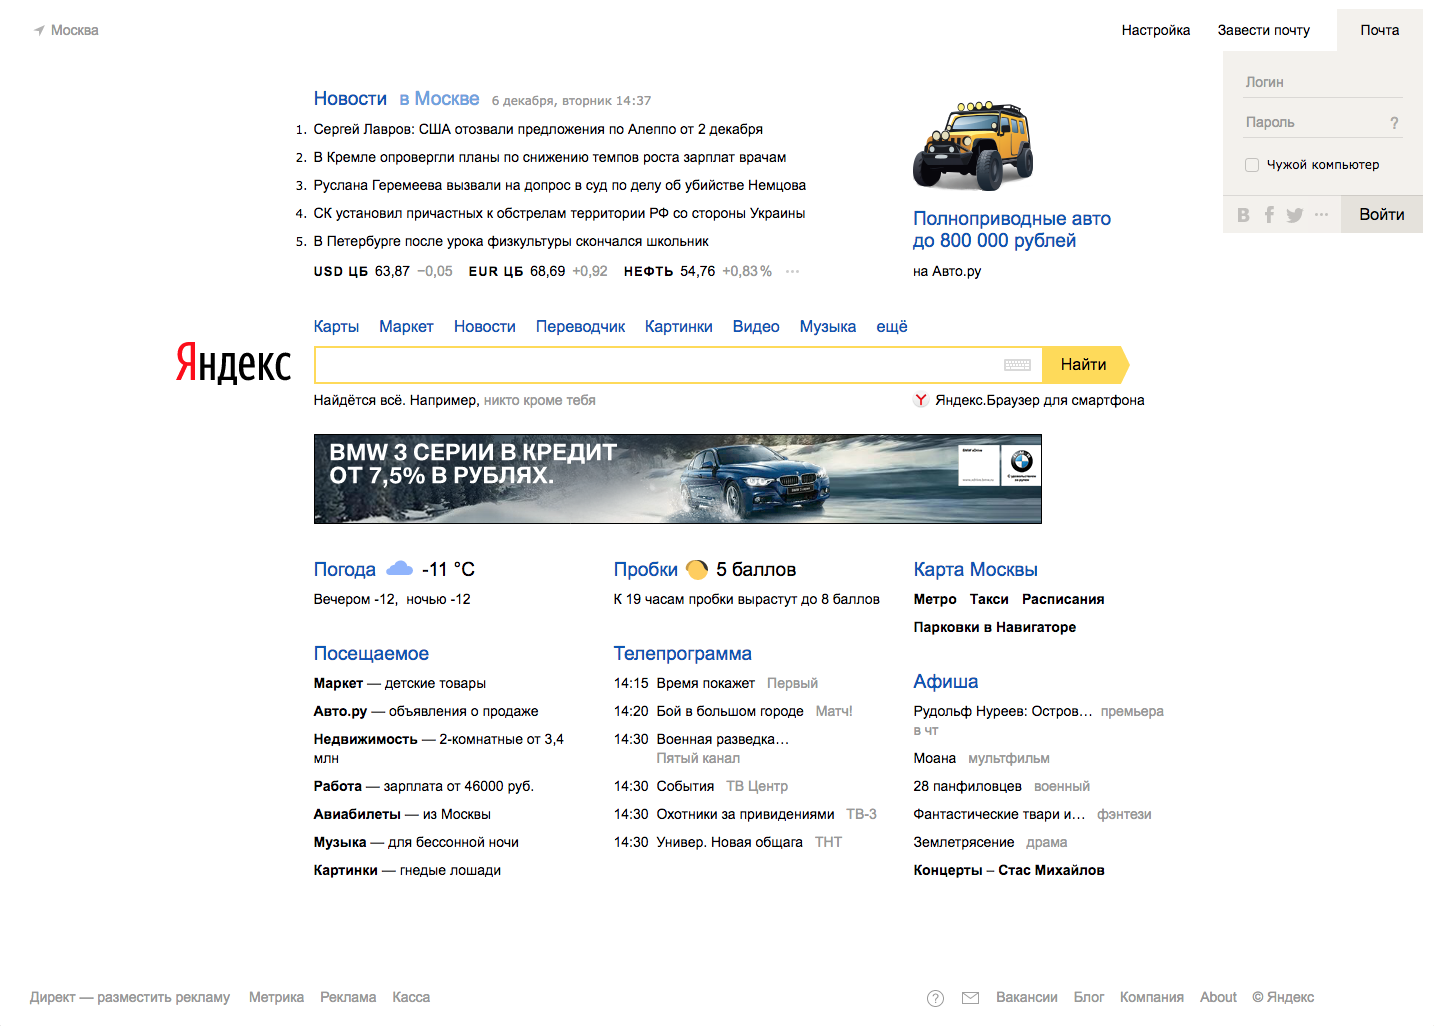Click the yellow jeep ad thumbnail

[973, 146]
